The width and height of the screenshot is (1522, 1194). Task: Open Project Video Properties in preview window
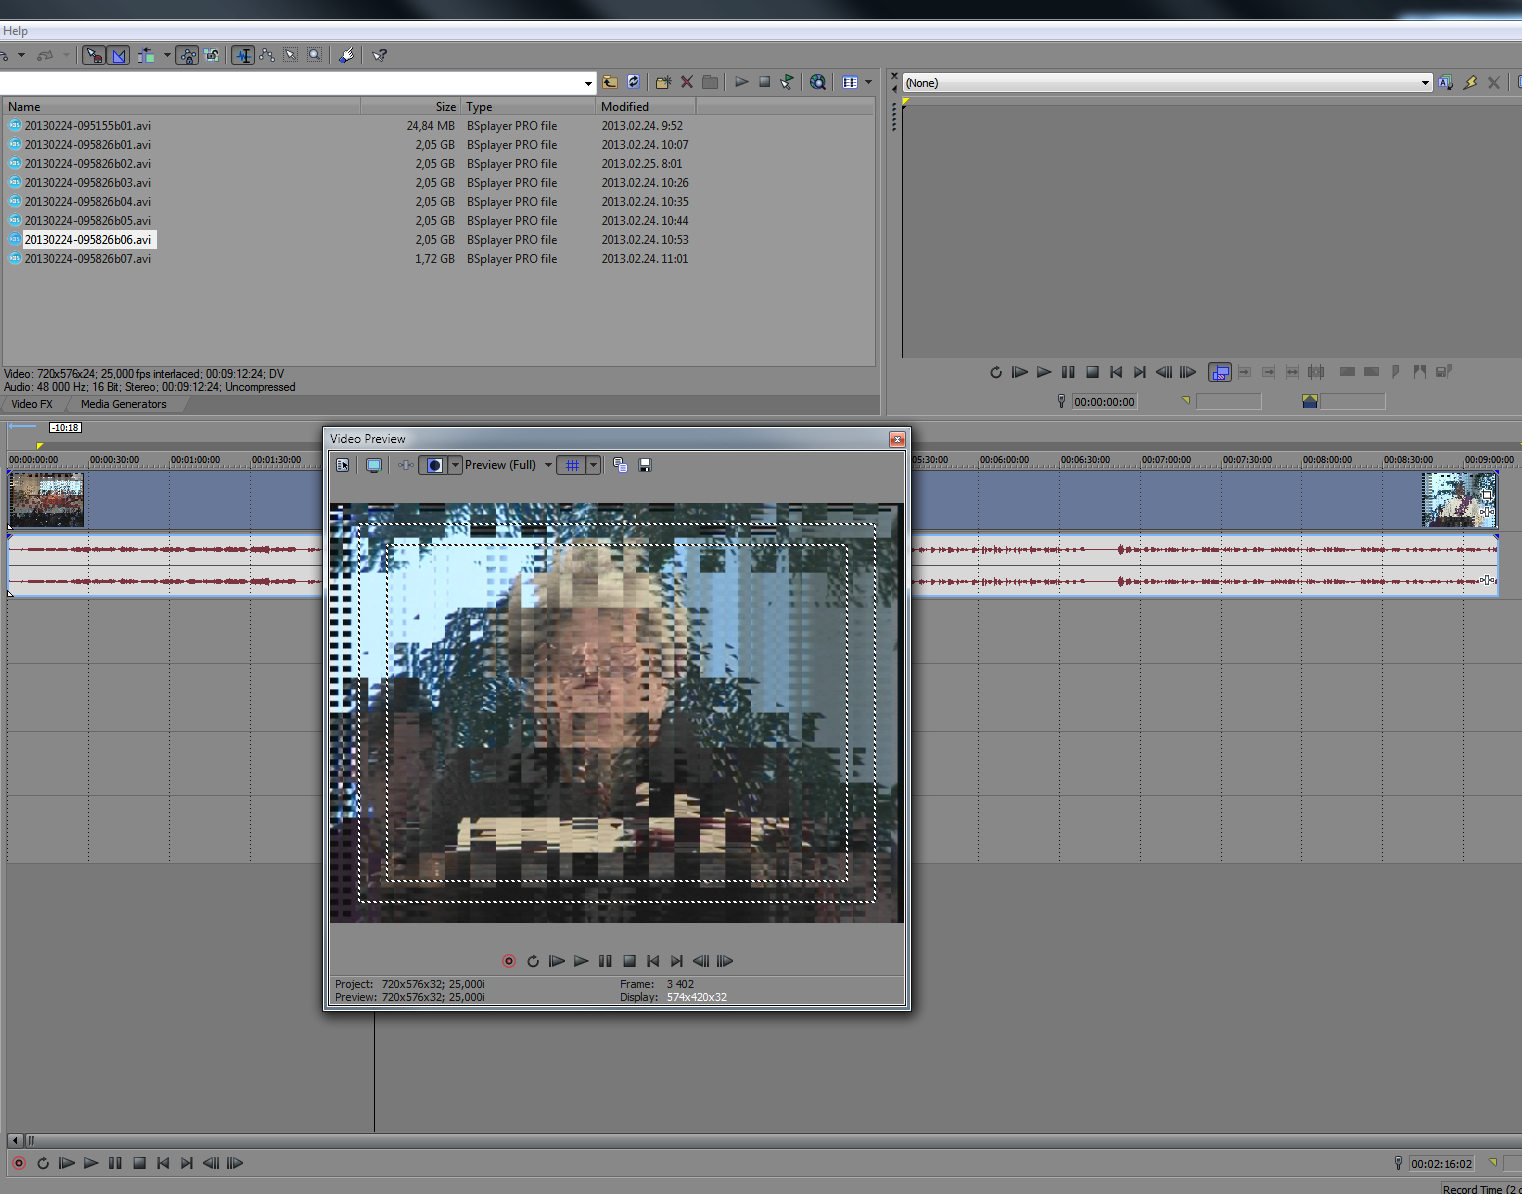[343, 465]
